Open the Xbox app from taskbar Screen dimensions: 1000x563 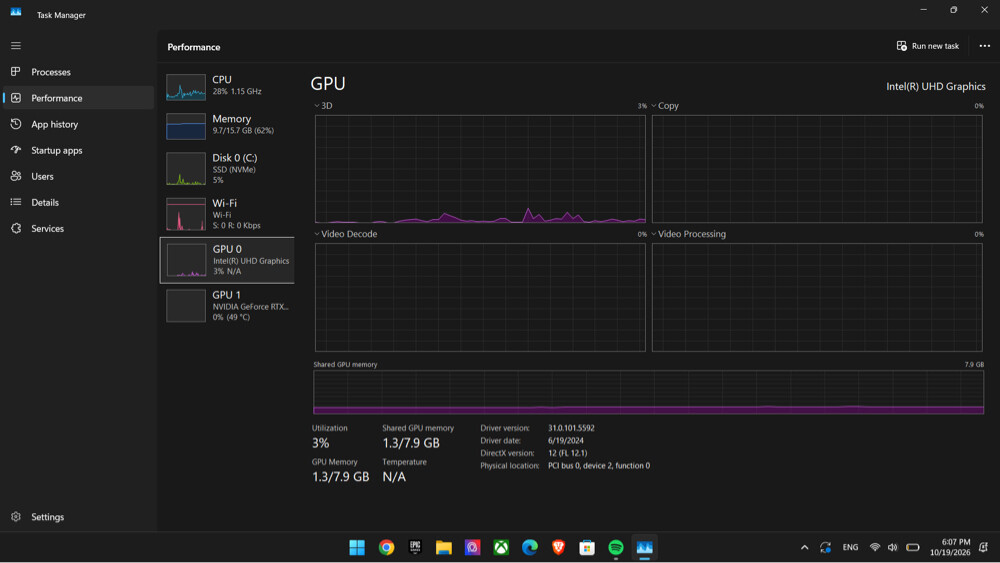501,548
